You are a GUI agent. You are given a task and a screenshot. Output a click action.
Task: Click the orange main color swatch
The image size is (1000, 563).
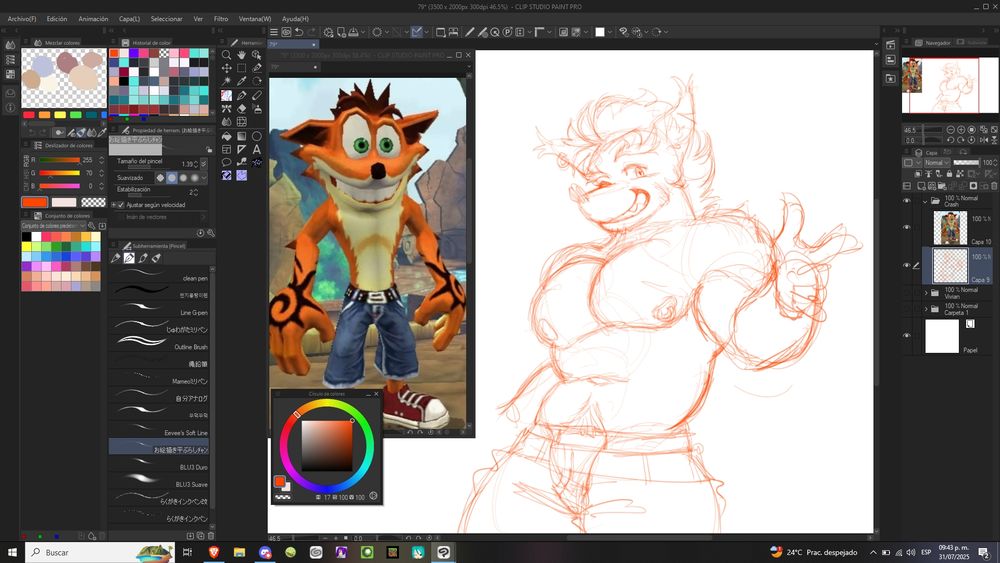34,202
